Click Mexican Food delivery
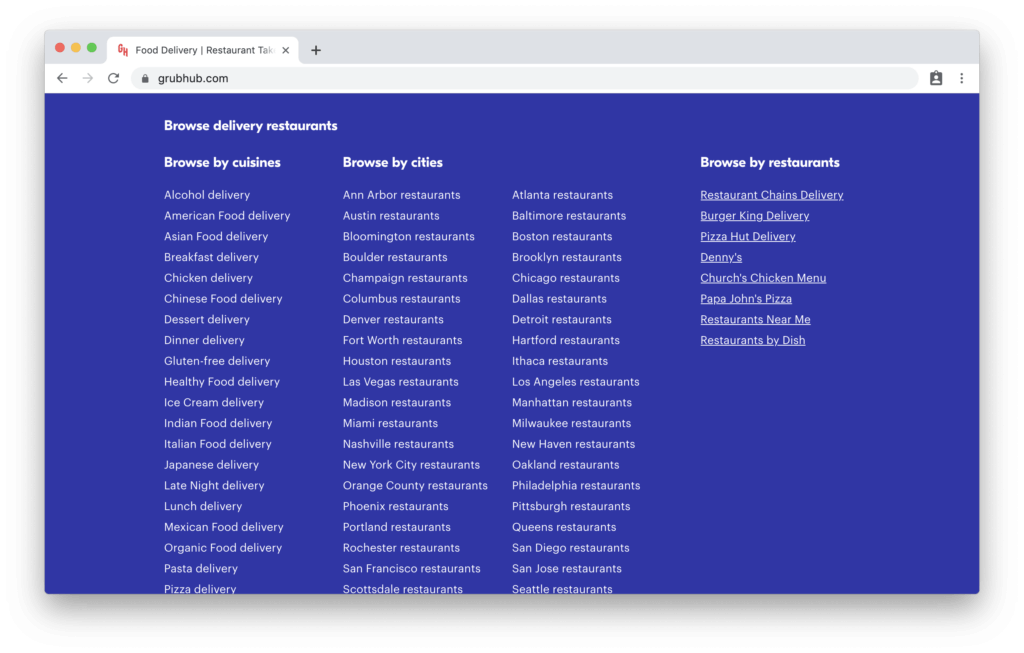The width and height of the screenshot is (1024, 653). coord(223,527)
